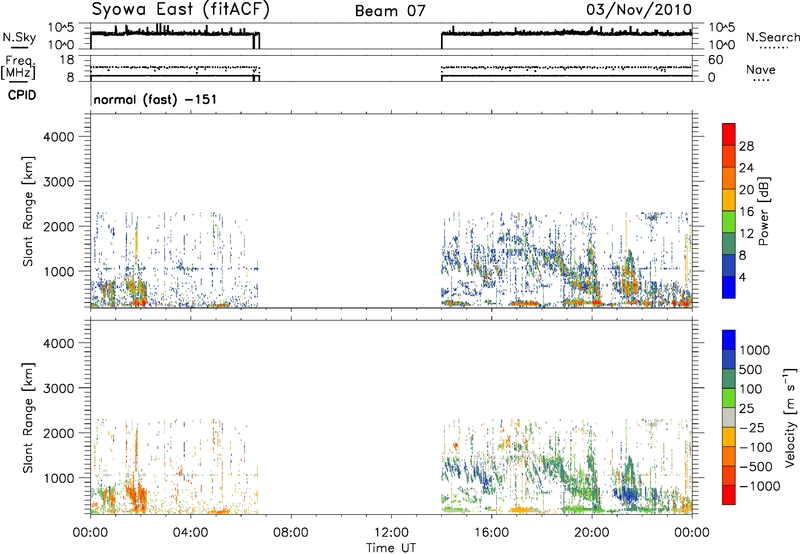This screenshot has height=554, width=800.
Task: Click the 'Syowa East (fitACF)' plot title
Action: (180, 10)
